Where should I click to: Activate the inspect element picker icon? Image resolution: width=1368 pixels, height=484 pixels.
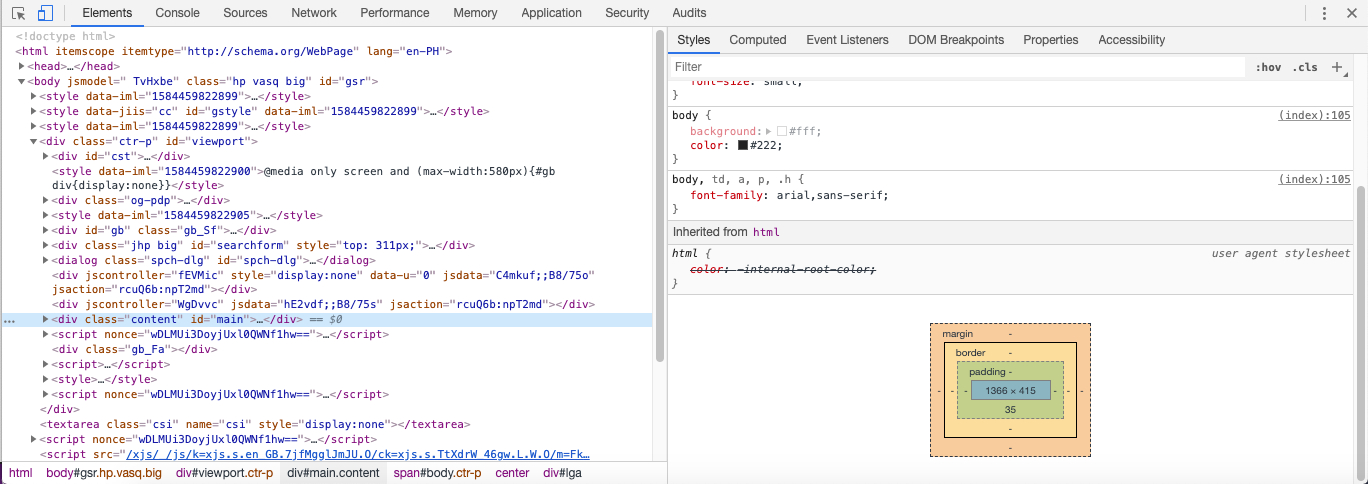(18, 13)
